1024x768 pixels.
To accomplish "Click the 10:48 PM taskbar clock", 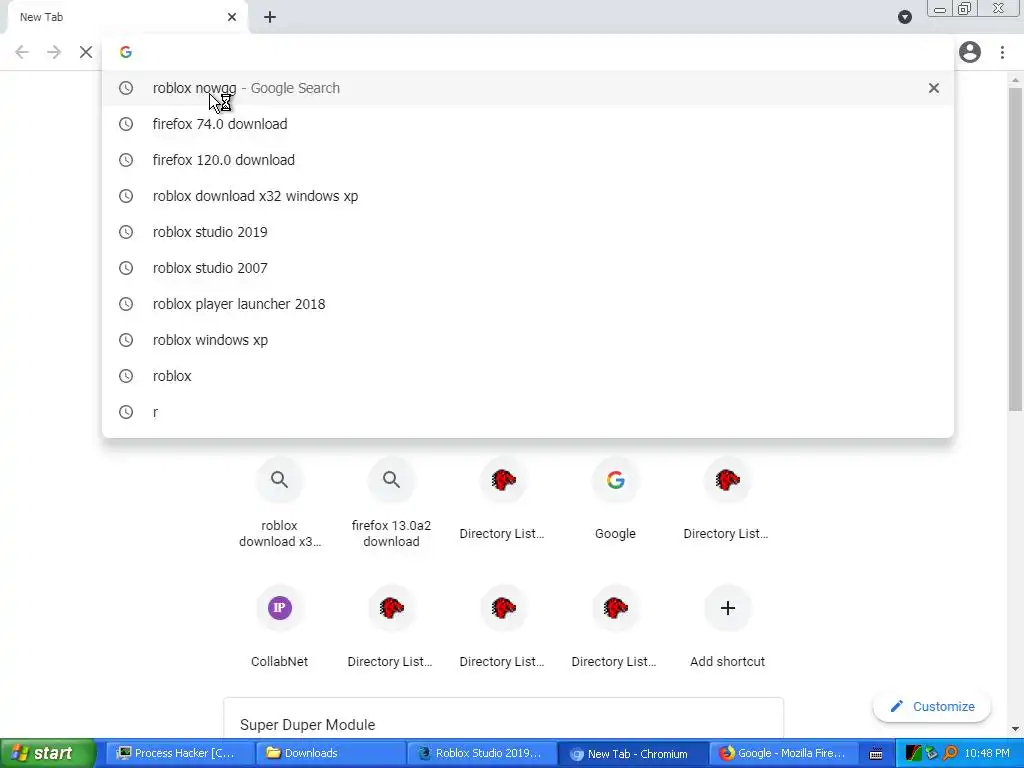I will click(x=987, y=753).
